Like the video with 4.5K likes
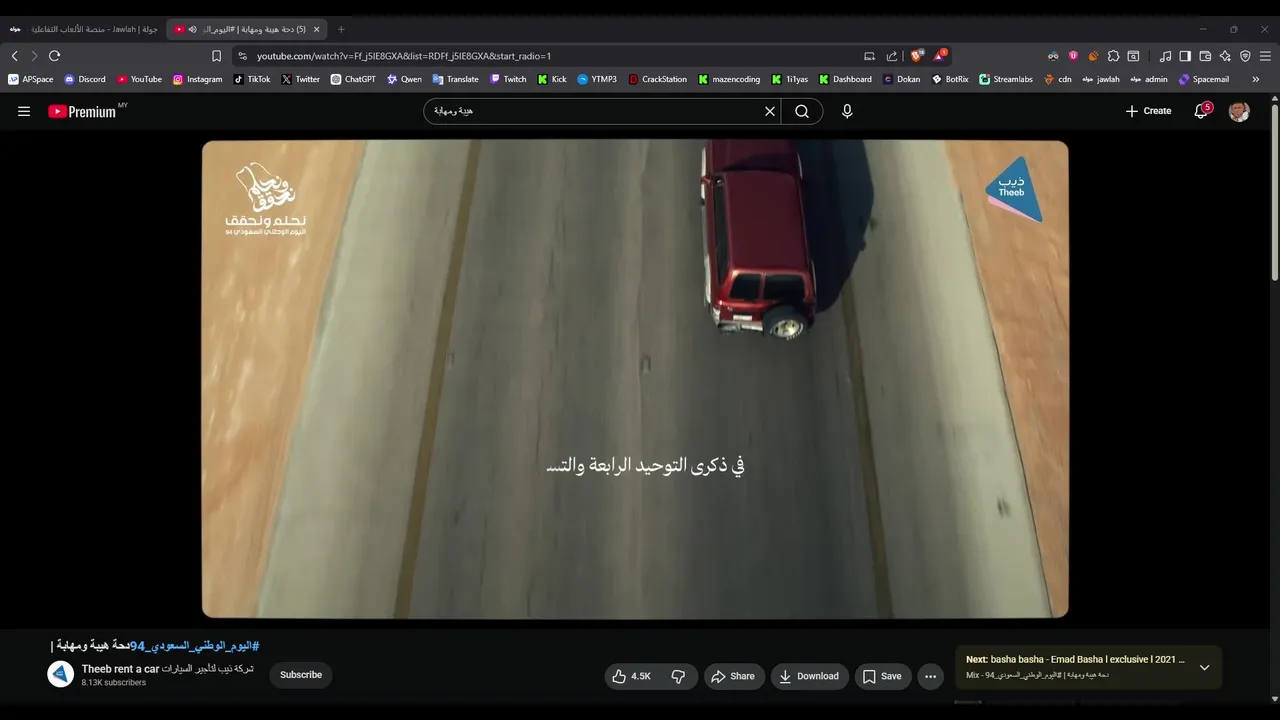Image resolution: width=1280 pixels, height=720 pixels. 631,676
